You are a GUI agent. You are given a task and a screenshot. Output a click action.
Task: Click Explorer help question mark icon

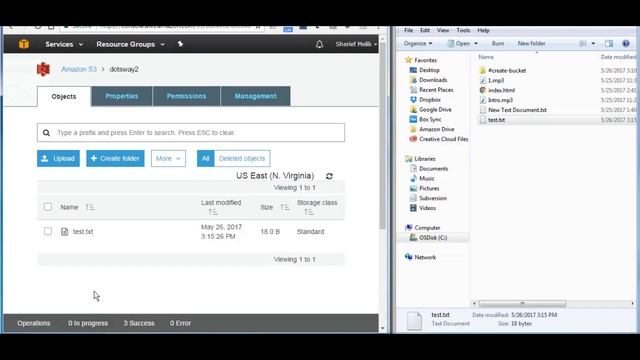coord(626,43)
